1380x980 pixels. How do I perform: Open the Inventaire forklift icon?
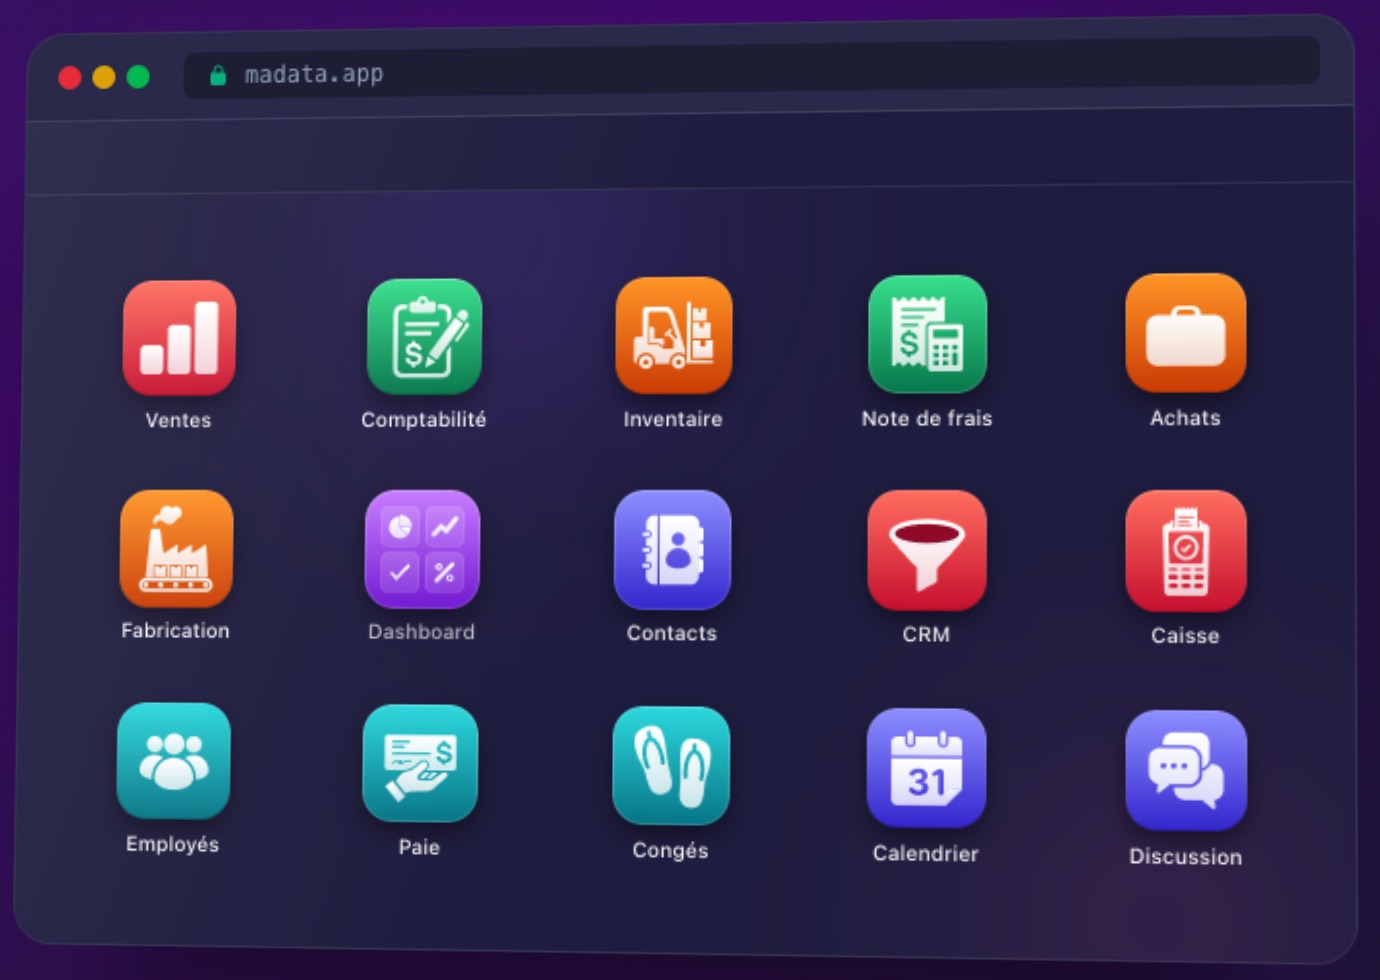(674, 335)
